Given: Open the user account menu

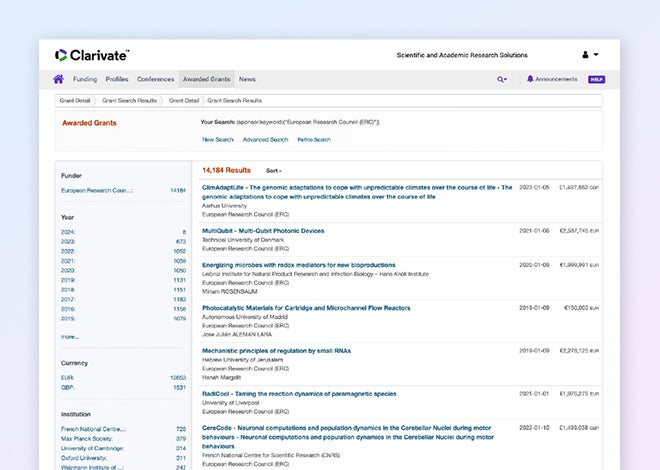Looking at the screenshot, I should click(x=589, y=55).
